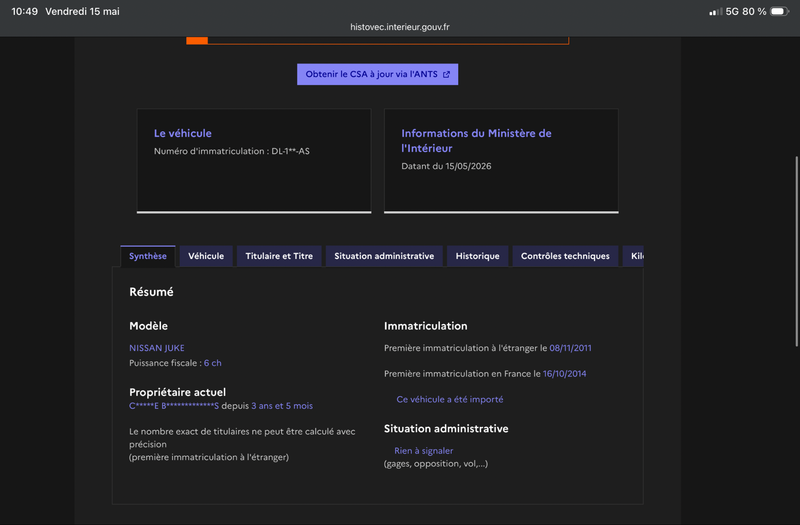This screenshot has width=800, height=525.
Task: Click the date 08/11/2011
Action: click(570, 348)
